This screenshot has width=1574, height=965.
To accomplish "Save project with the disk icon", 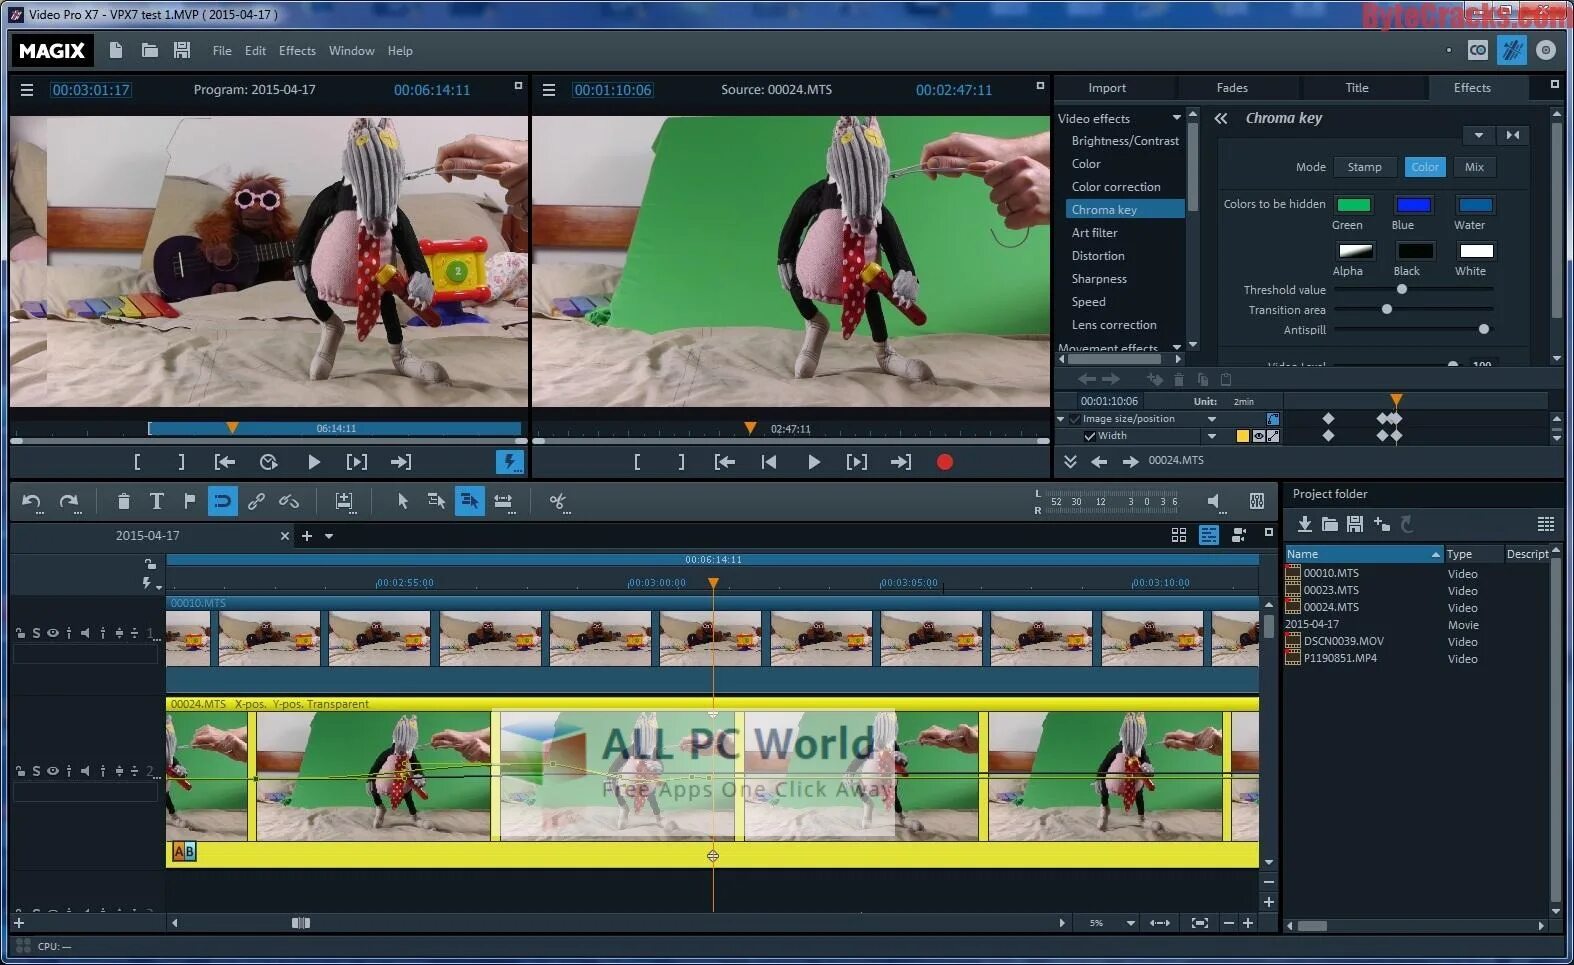I will pyautogui.click(x=182, y=50).
